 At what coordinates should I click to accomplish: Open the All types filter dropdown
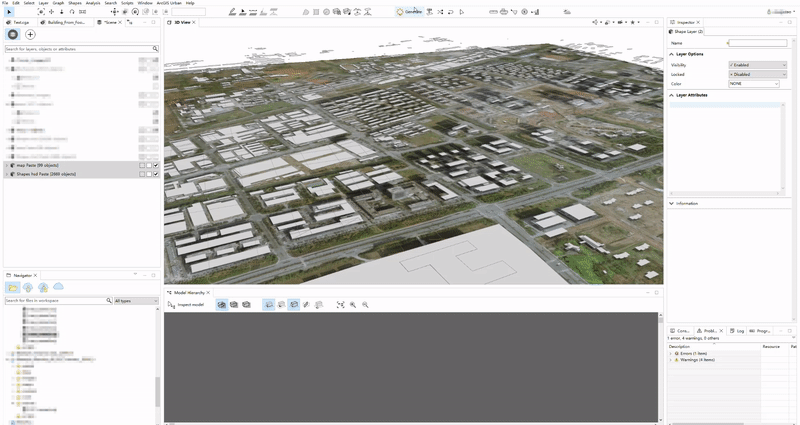(x=136, y=301)
